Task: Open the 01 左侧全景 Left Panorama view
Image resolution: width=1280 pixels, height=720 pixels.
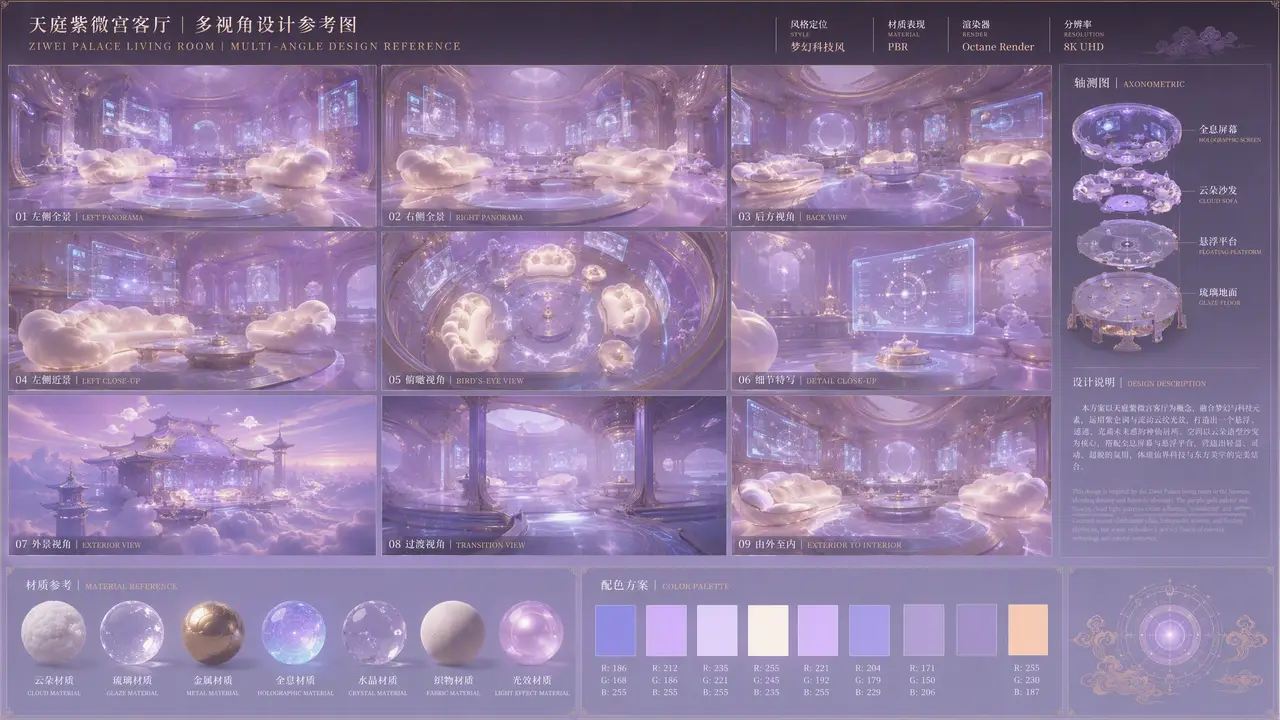Action: click(x=193, y=146)
